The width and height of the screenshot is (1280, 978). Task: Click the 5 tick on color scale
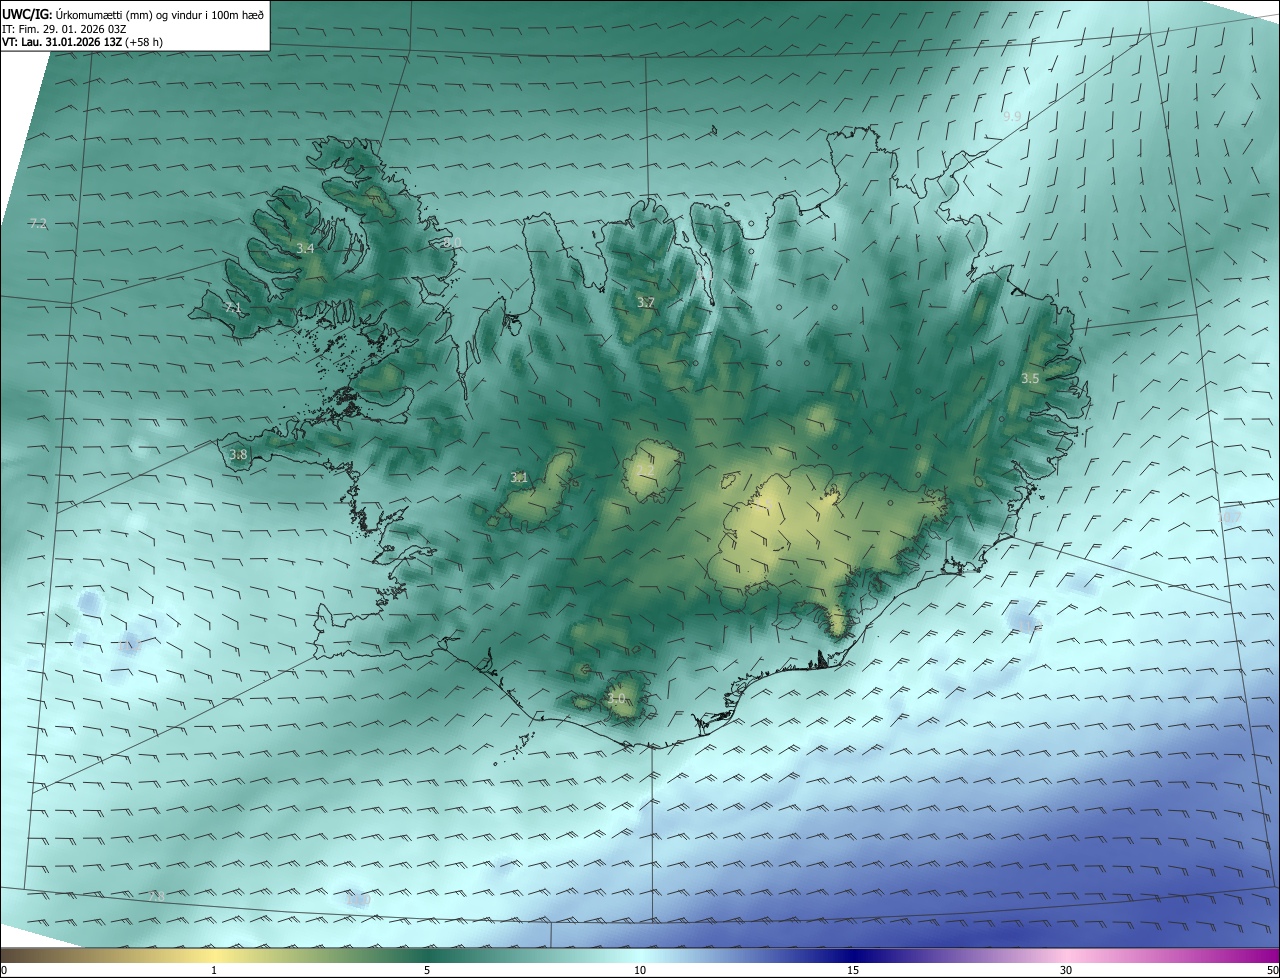pos(427,970)
